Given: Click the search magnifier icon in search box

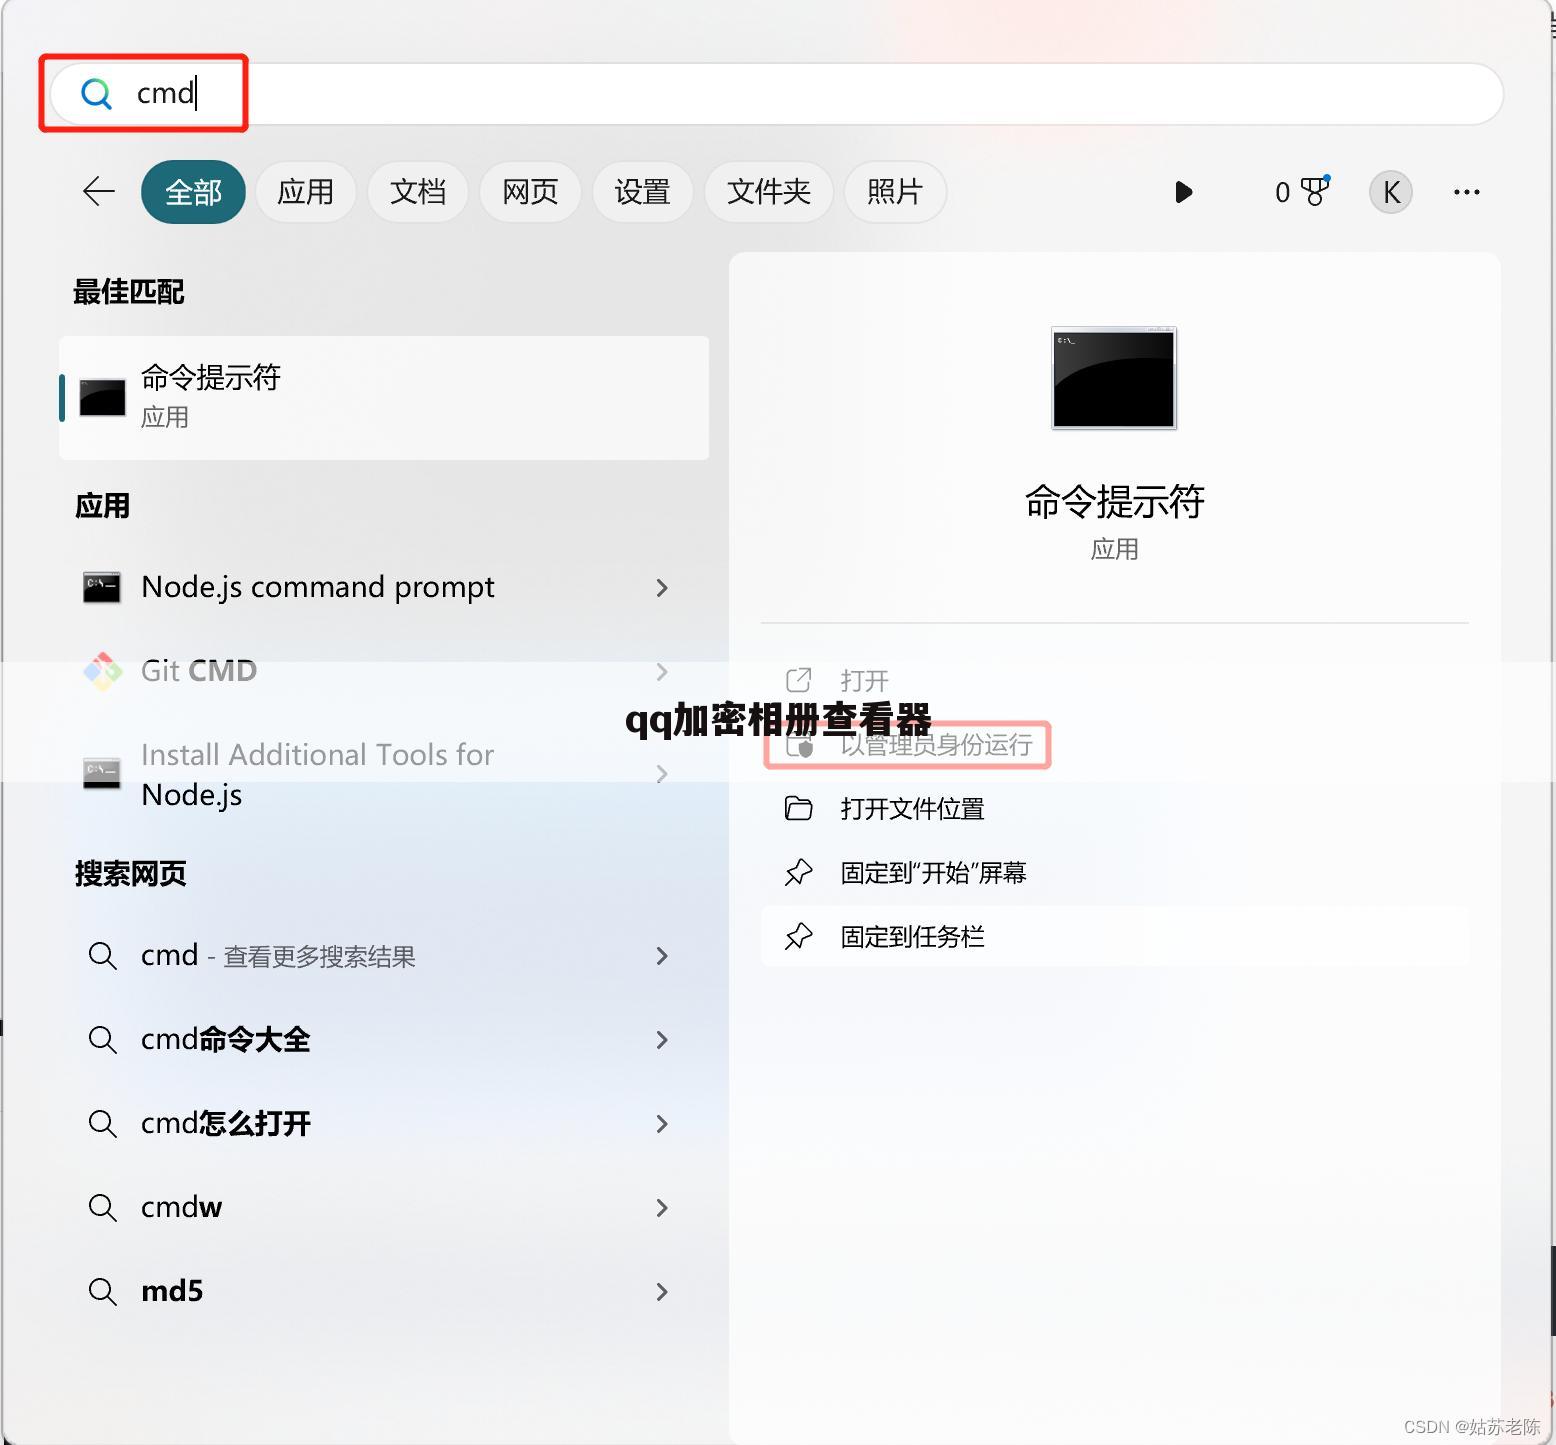Looking at the screenshot, I should point(96,94).
